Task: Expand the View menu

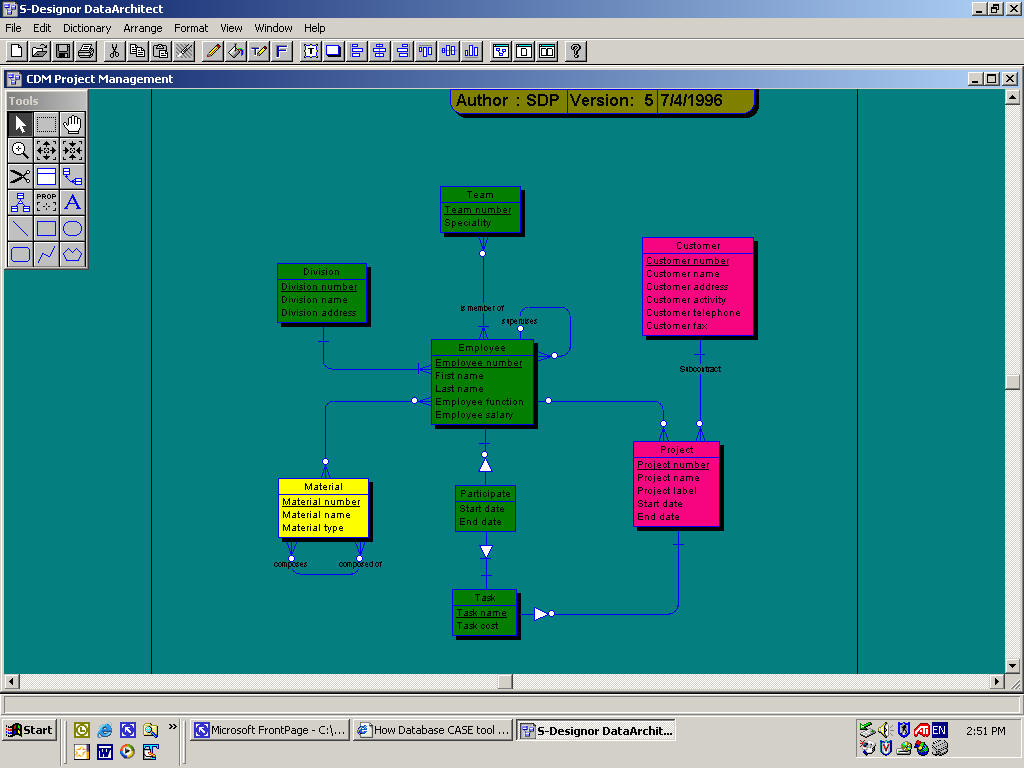Action: (x=231, y=28)
